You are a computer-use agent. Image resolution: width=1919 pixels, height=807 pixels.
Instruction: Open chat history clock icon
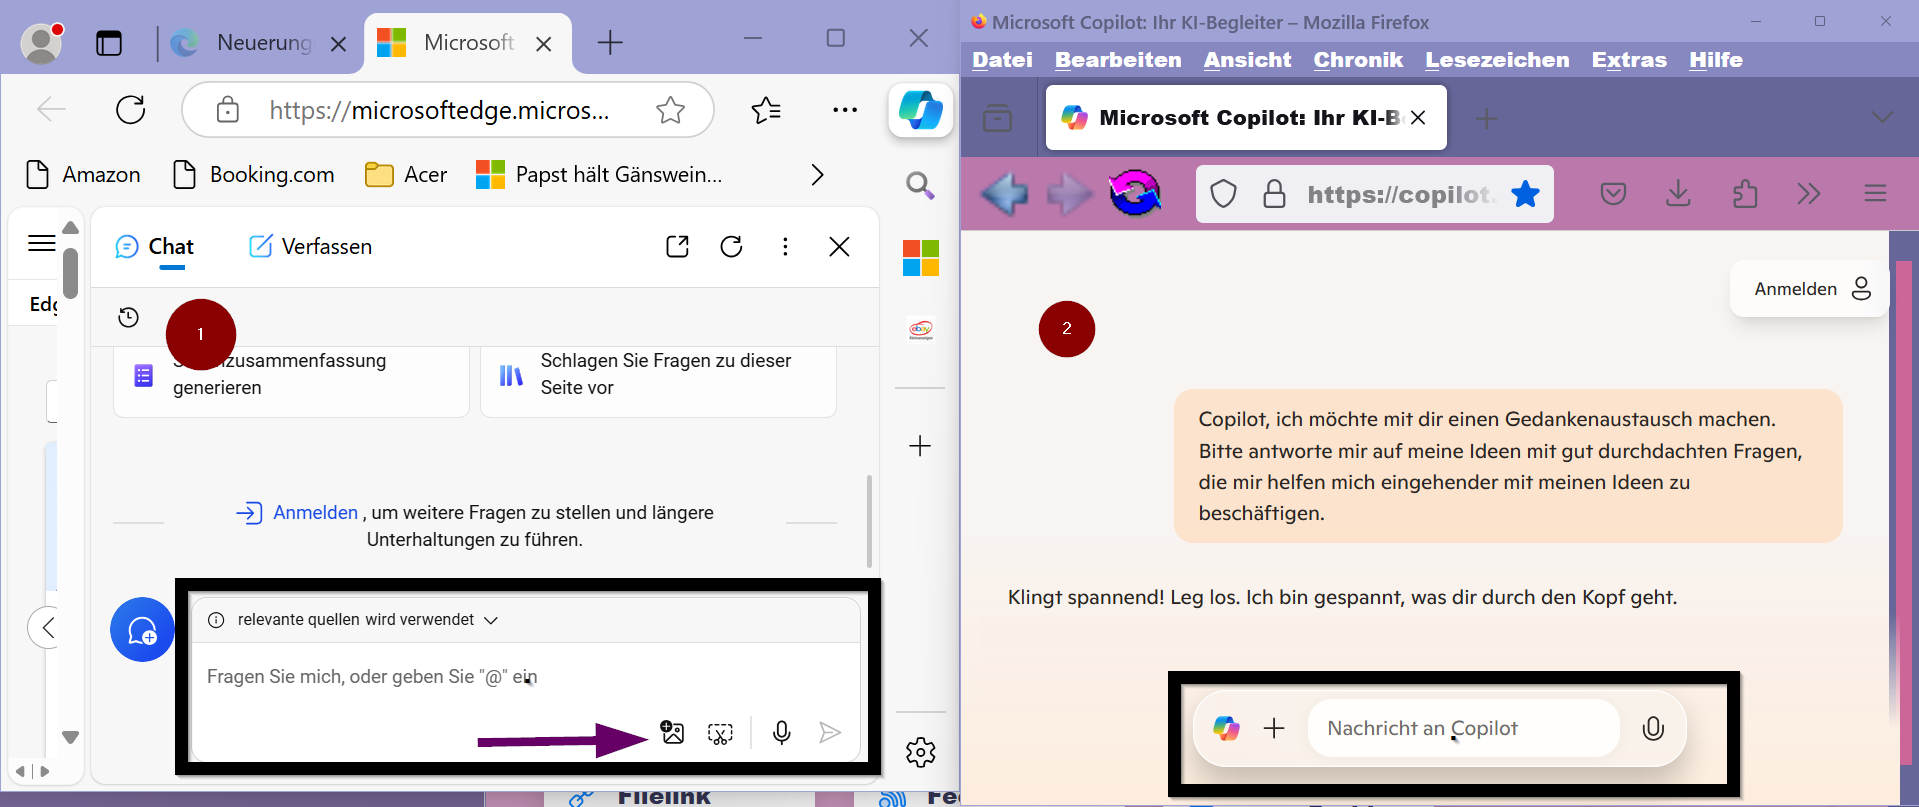128,317
